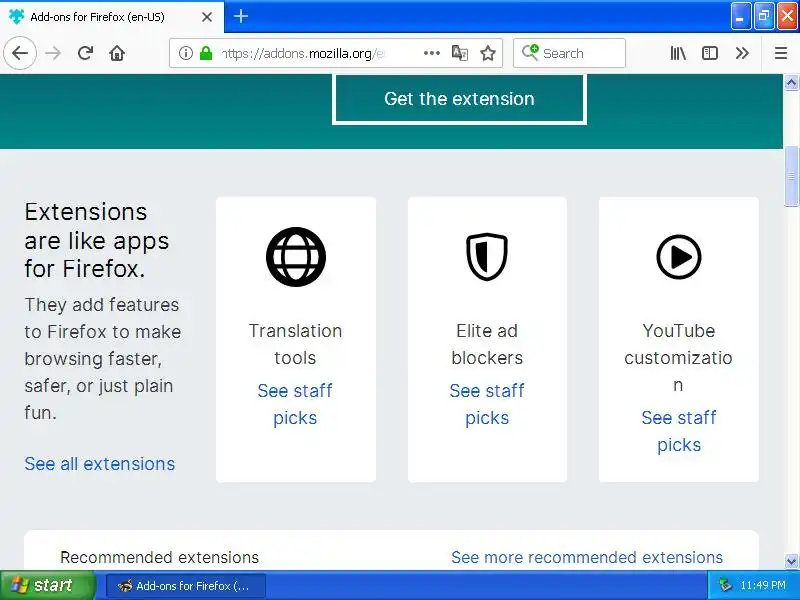Open staff picks for Elite ad blockers

coord(487,404)
